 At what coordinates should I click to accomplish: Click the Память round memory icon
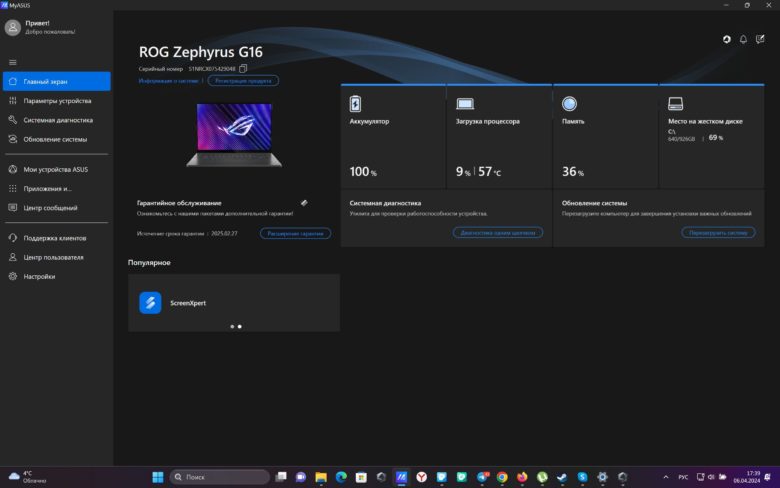tap(569, 103)
